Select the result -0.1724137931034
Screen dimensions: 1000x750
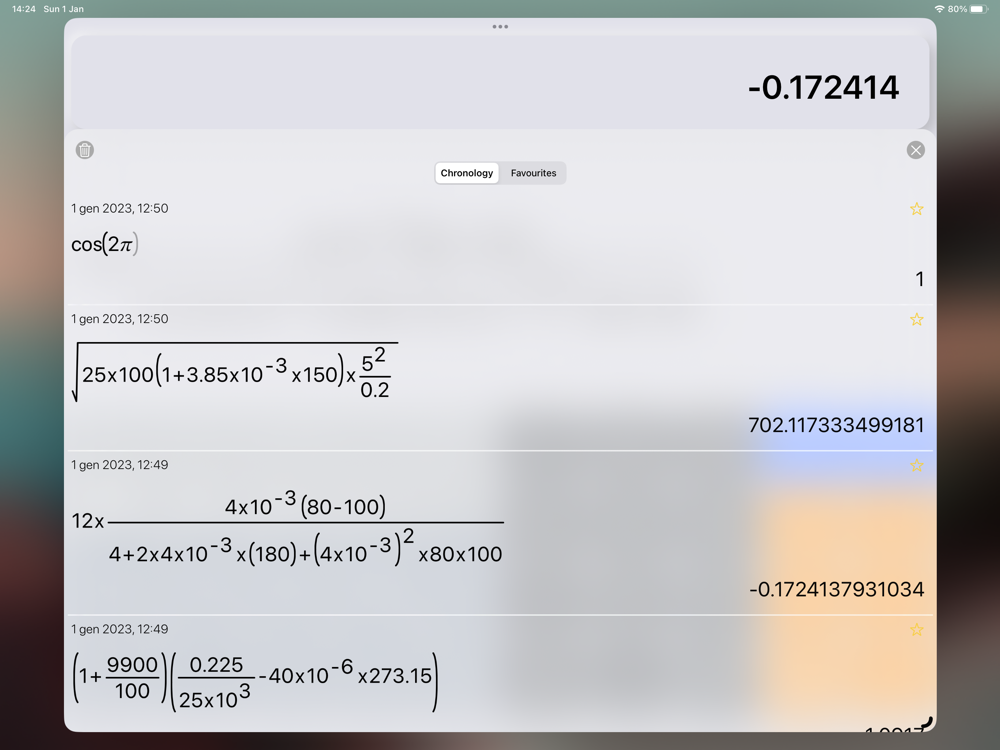tap(837, 589)
